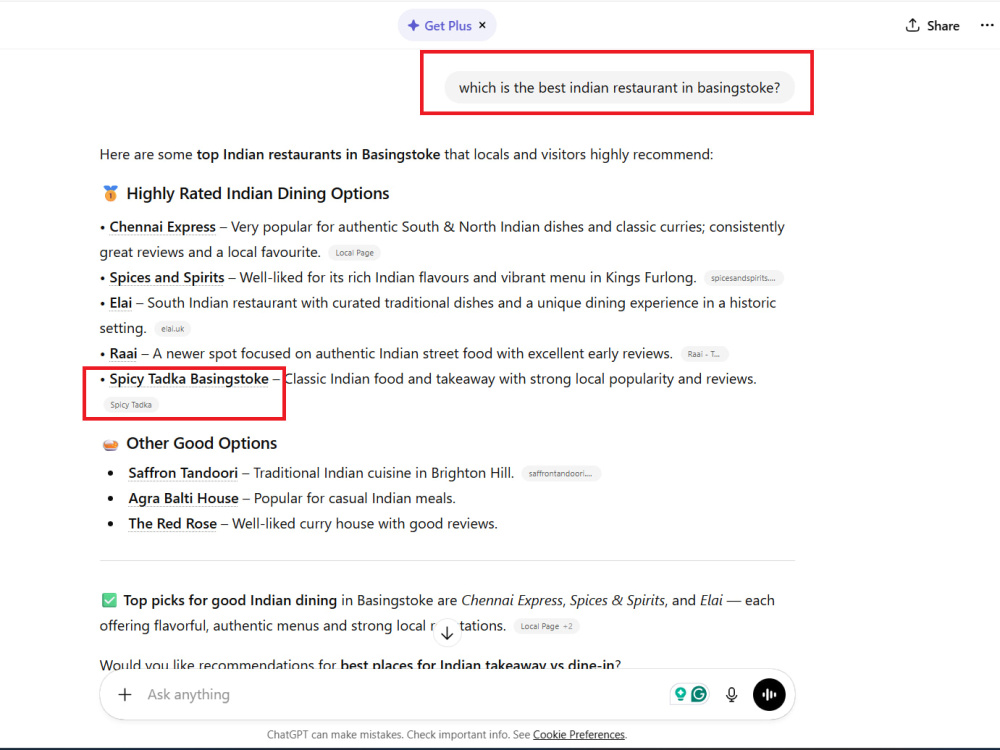The height and width of the screenshot is (750, 1000).
Task: Open the Saffron Tandoori link
Action: (x=183, y=473)
